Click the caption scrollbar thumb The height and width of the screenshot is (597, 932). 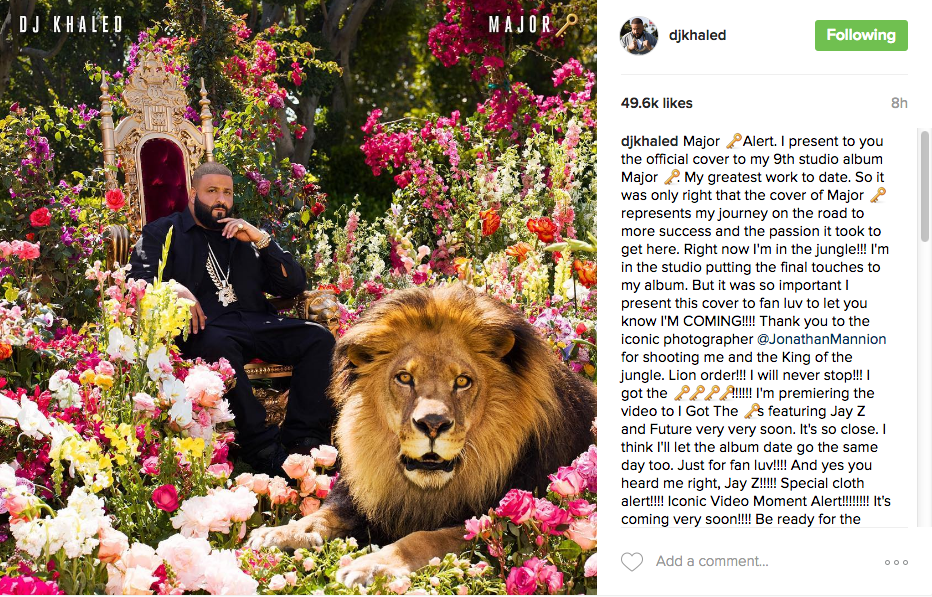pos(924,186)
